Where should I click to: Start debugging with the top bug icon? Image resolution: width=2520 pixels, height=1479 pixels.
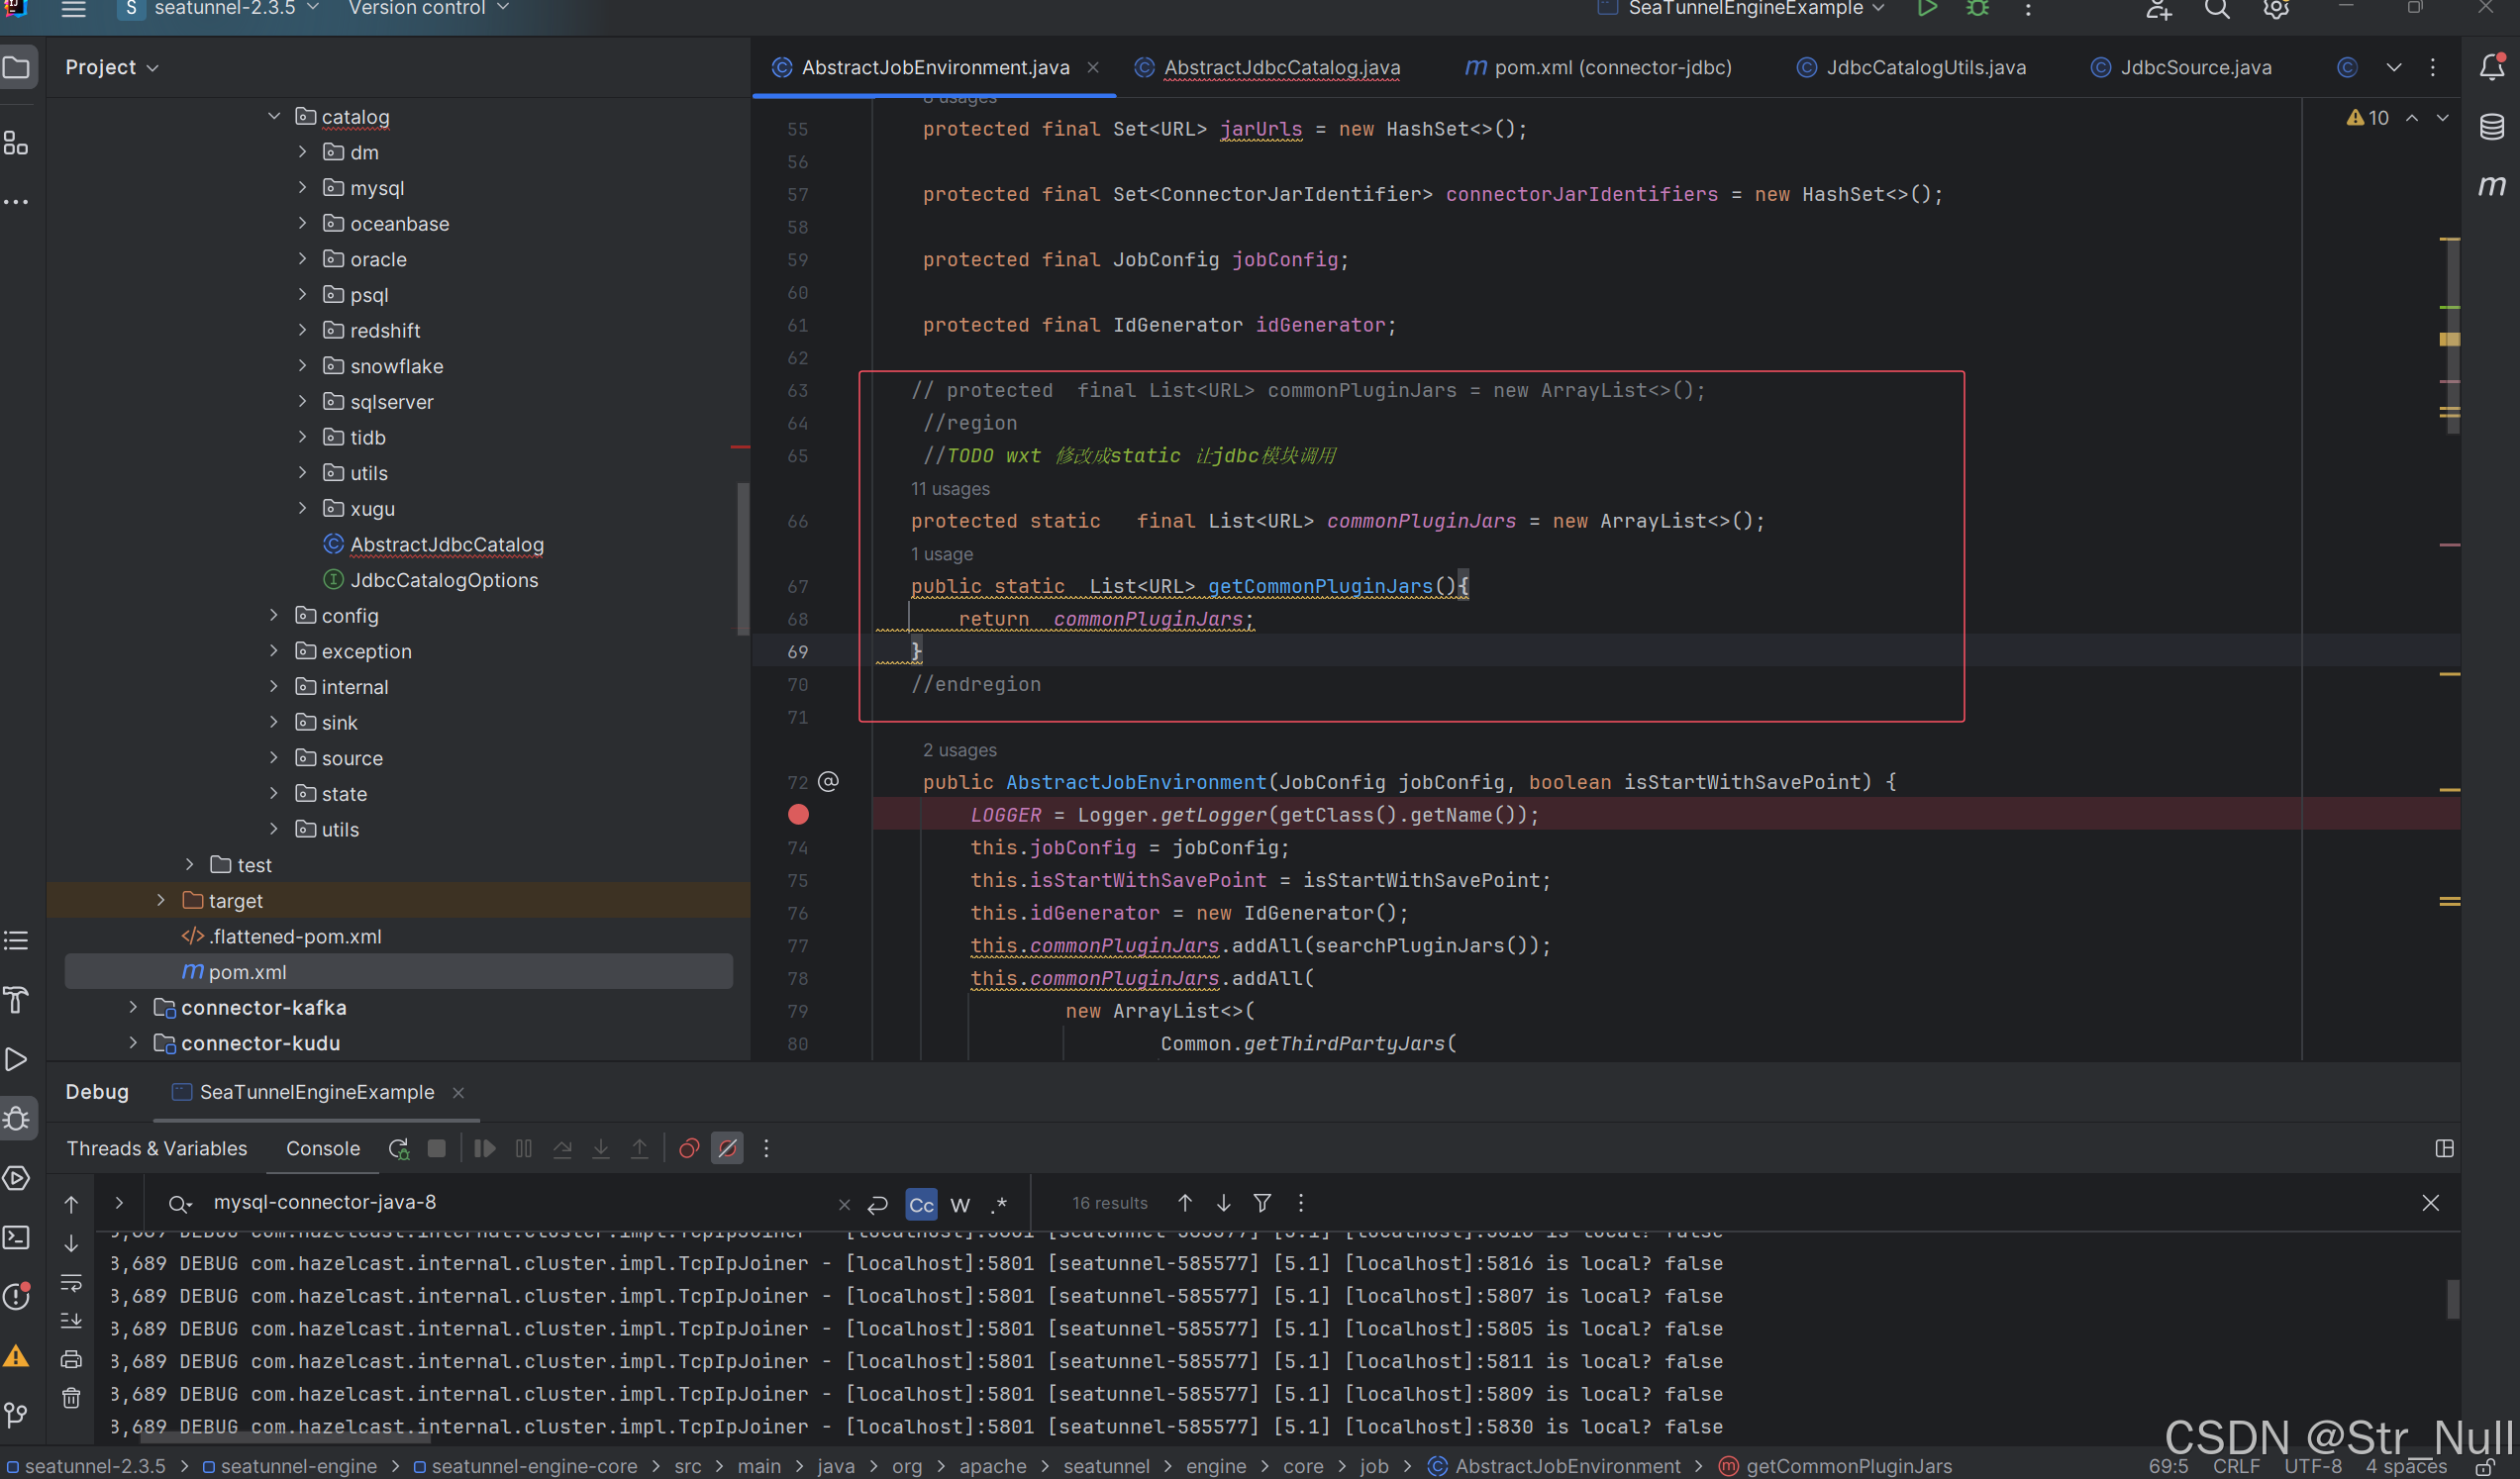[1977, 9]
